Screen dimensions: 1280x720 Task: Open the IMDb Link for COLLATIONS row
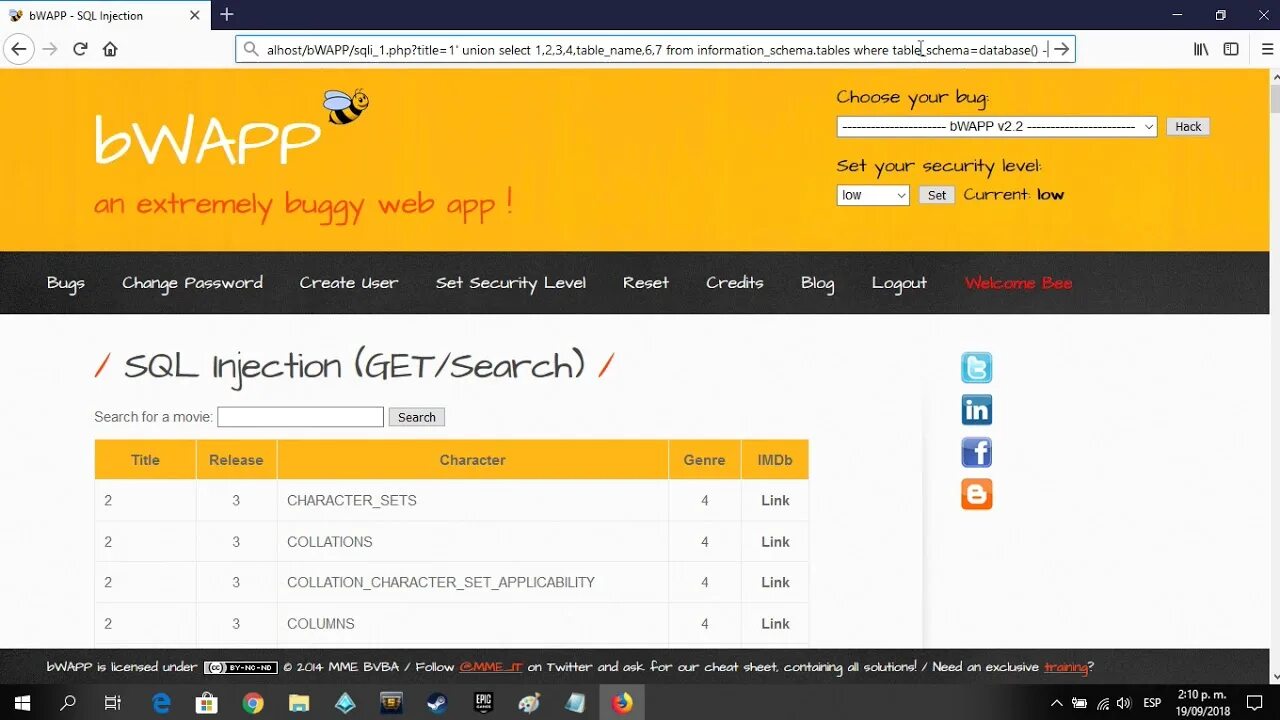coord(775,542)
